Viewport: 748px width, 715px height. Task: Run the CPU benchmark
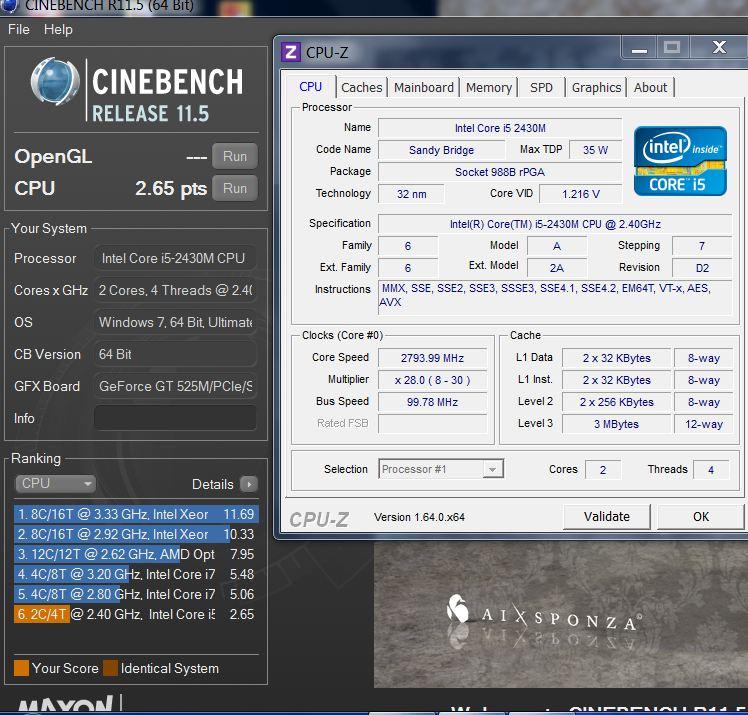235,188
